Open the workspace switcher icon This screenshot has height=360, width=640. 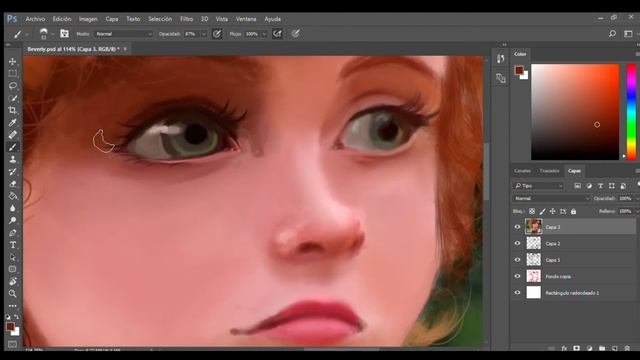coord(628,34)
